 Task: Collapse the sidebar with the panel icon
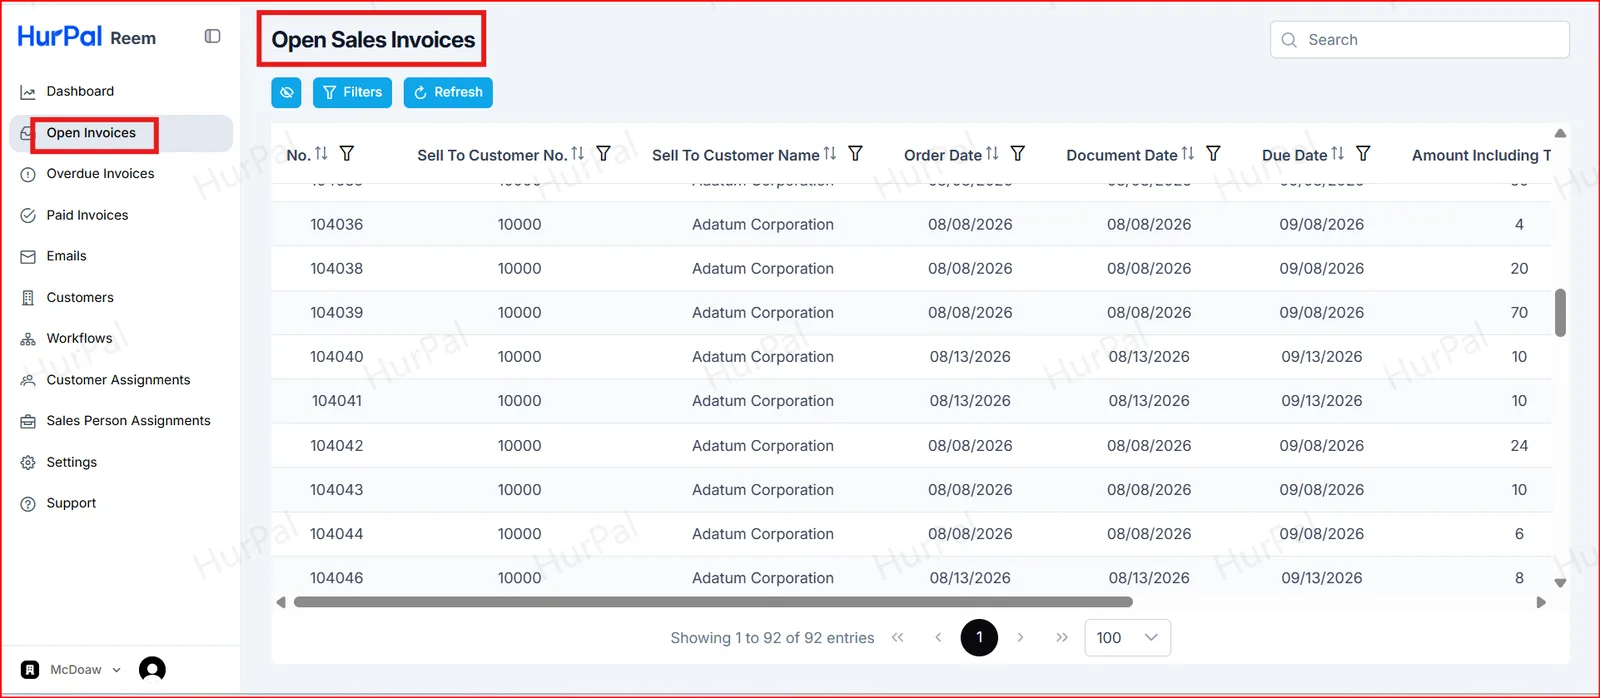click(x=212, y=36)
